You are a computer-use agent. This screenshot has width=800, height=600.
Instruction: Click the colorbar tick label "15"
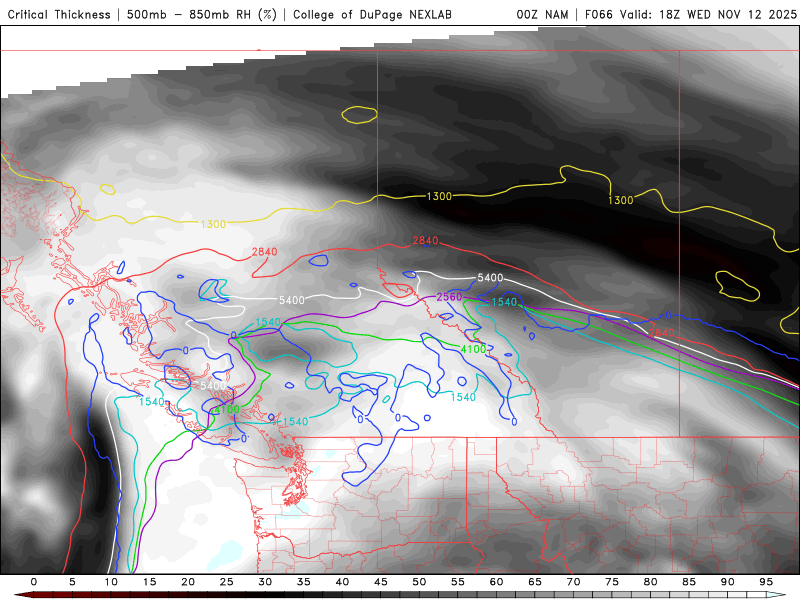[x=149, y=582]
